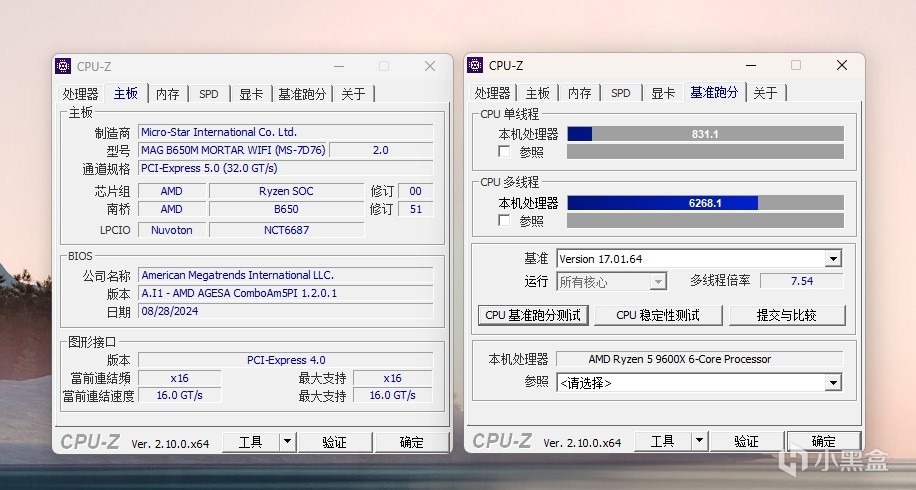Click BIOS company American Megatrends International LLC.

[286, 275]
